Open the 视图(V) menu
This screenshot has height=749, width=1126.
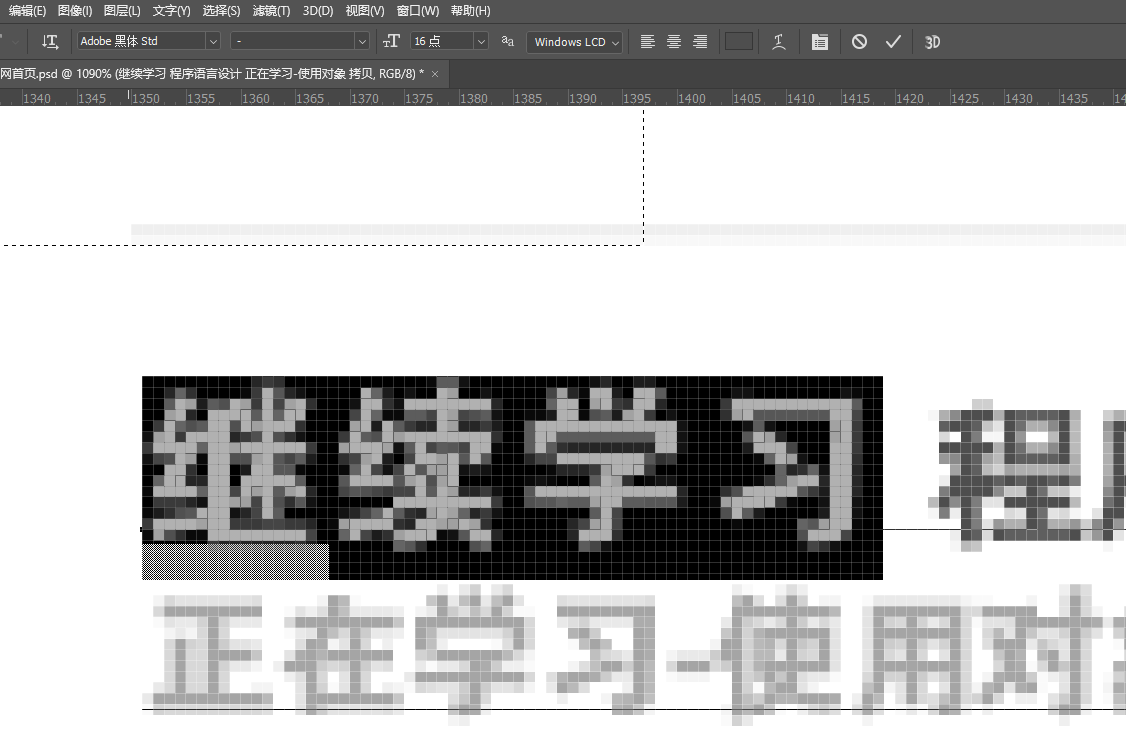click(365, 11)
